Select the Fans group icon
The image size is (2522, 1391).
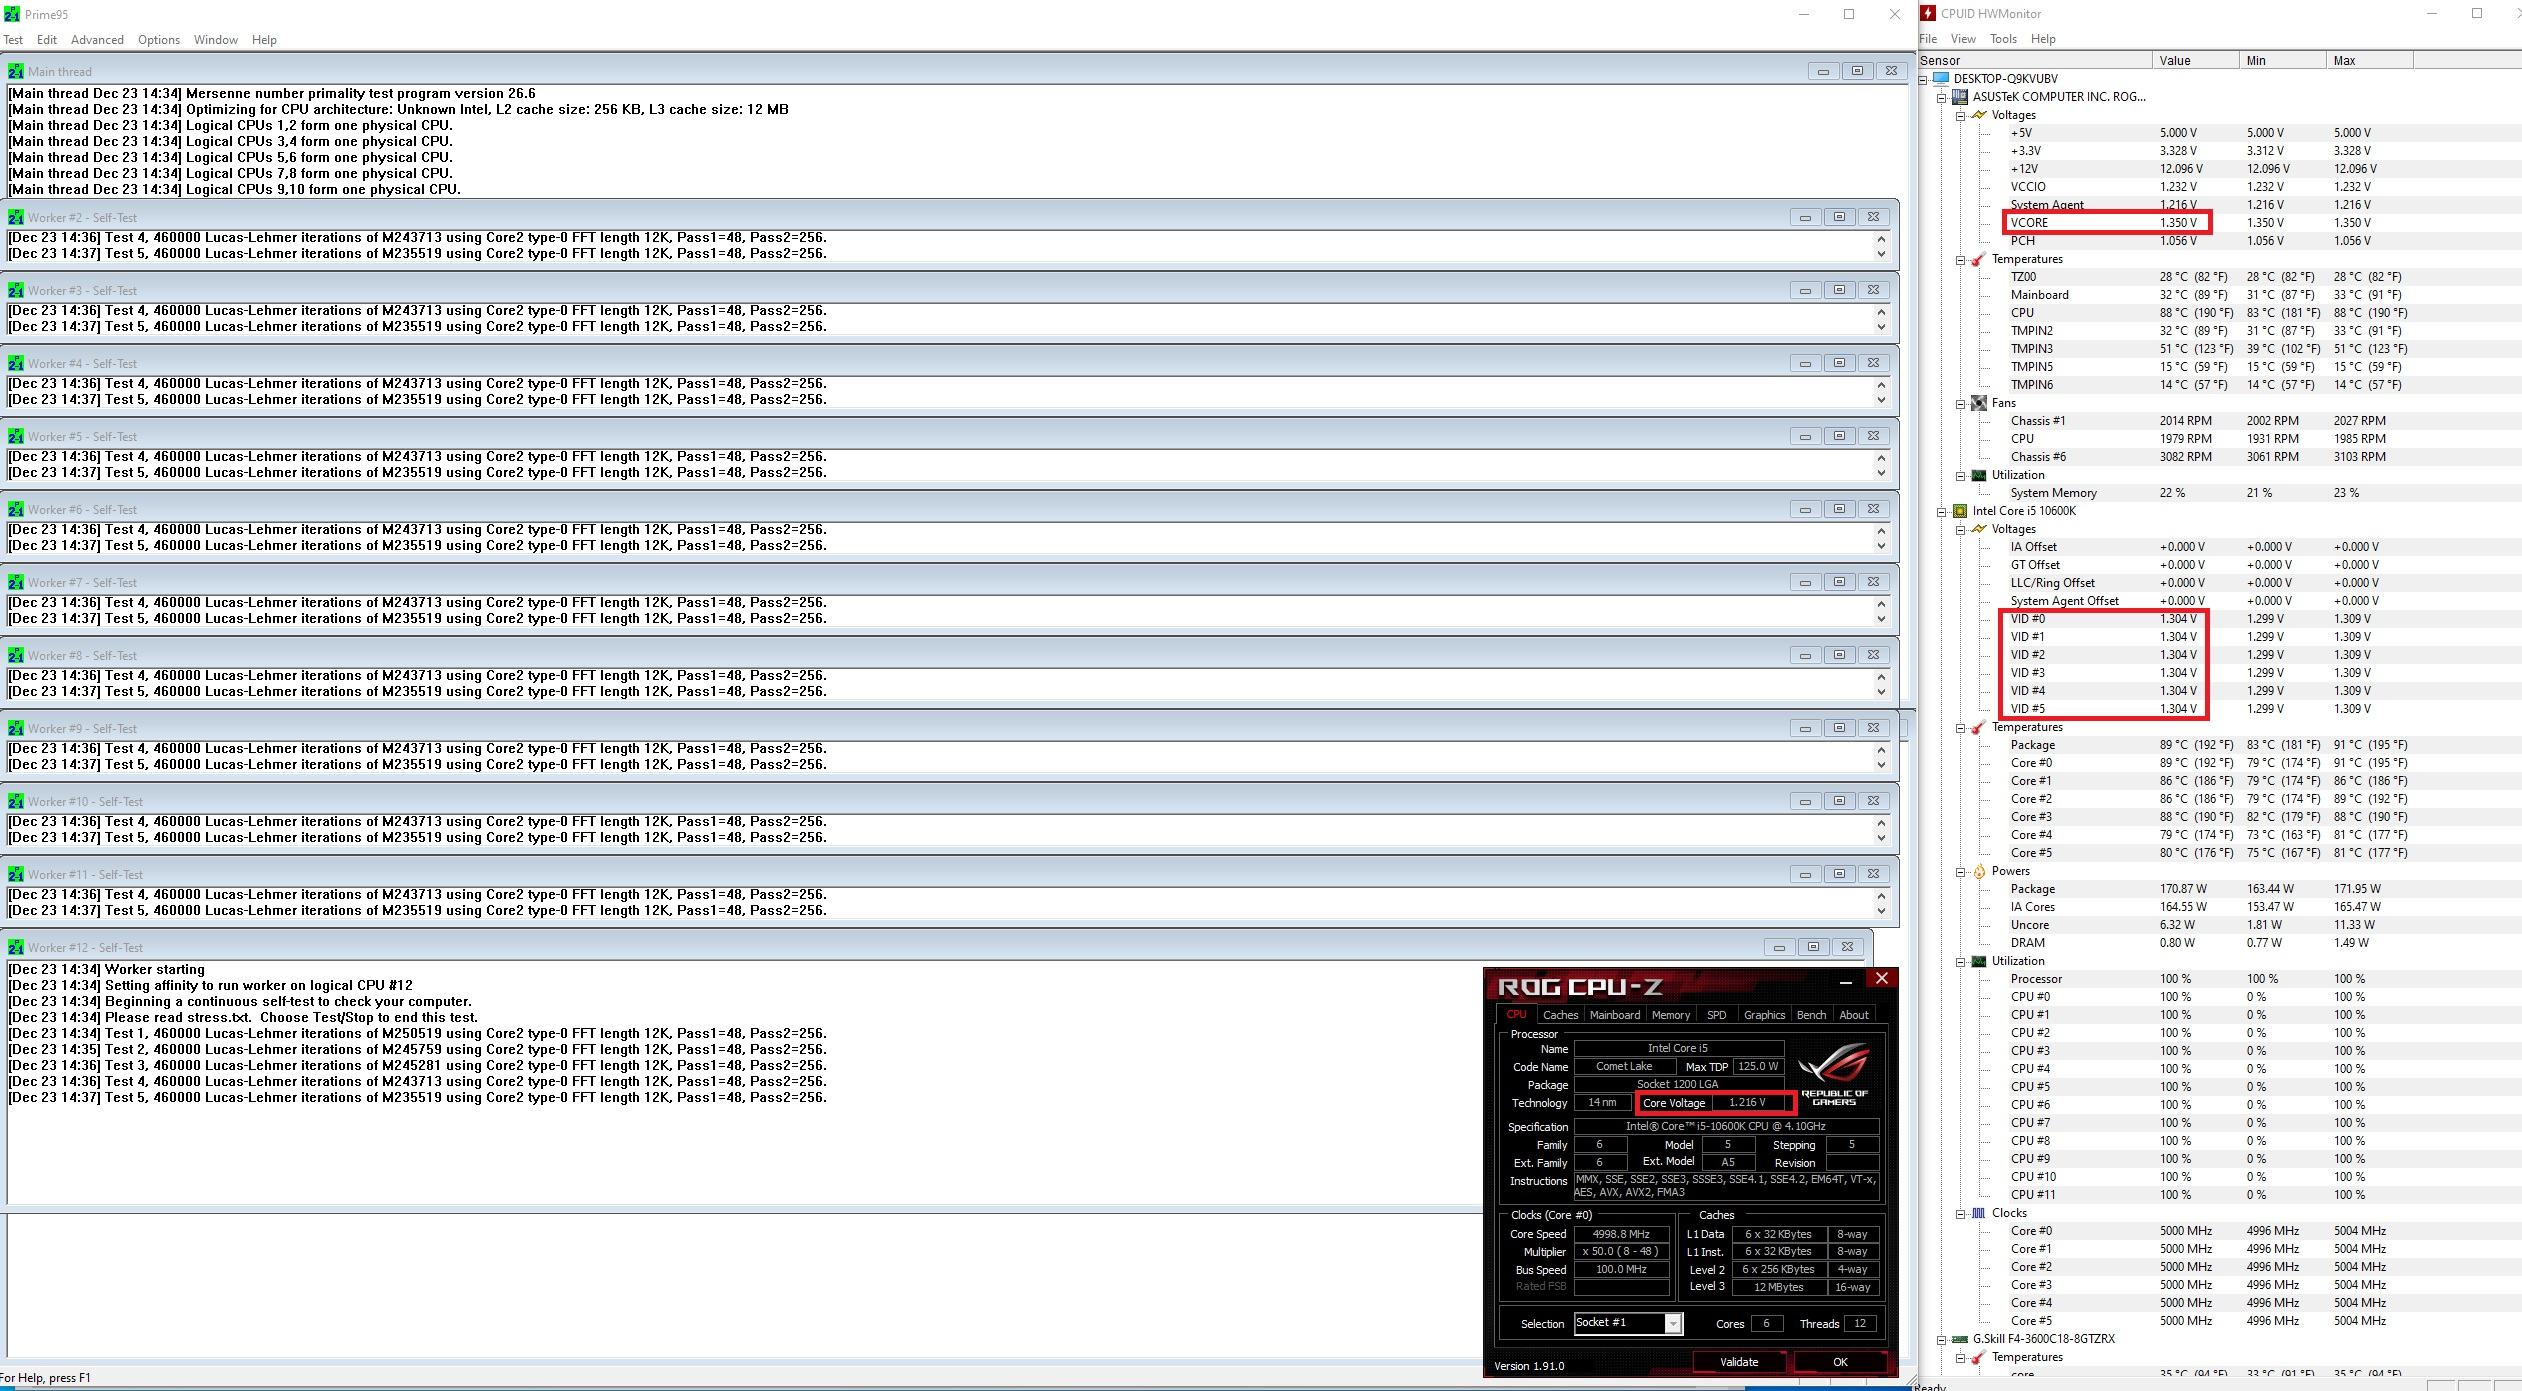[1978, 403]
